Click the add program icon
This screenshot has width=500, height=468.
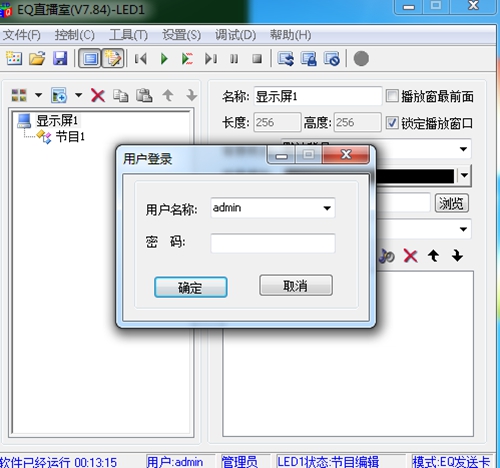59,95
